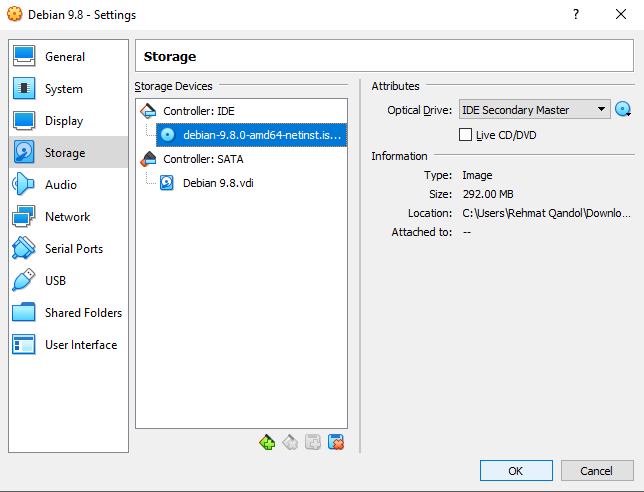The height and width of the screenshot is (492, 644).
Task: Click the help question mark in title bar
Action: 575,15
